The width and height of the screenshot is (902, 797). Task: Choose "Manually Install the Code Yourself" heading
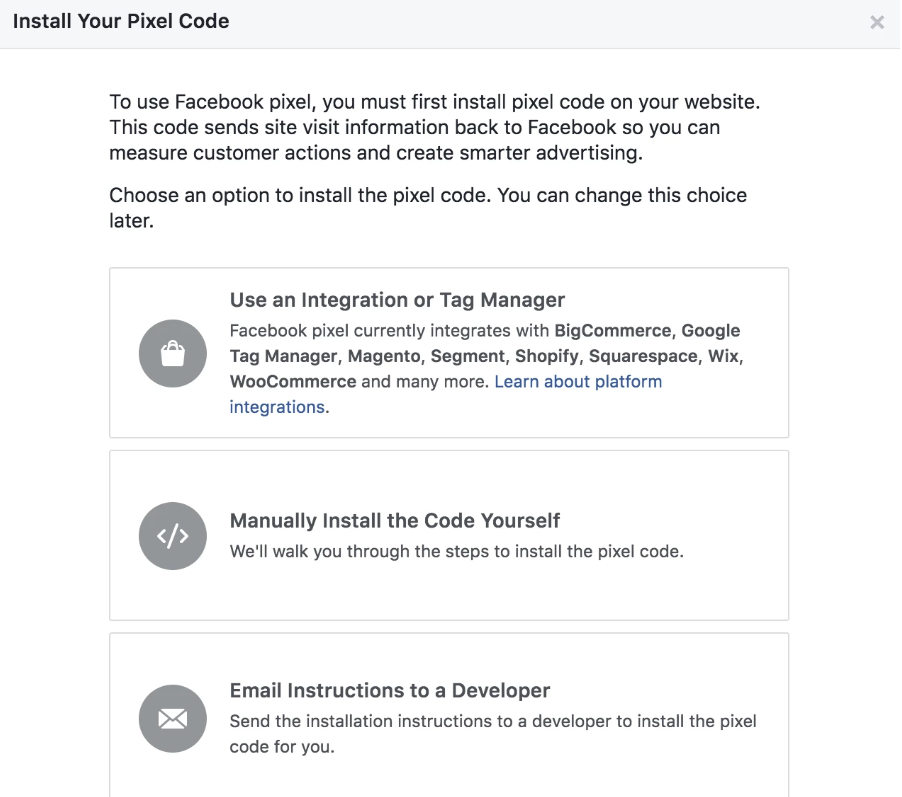pyautogui.click(x=394, y=521)
